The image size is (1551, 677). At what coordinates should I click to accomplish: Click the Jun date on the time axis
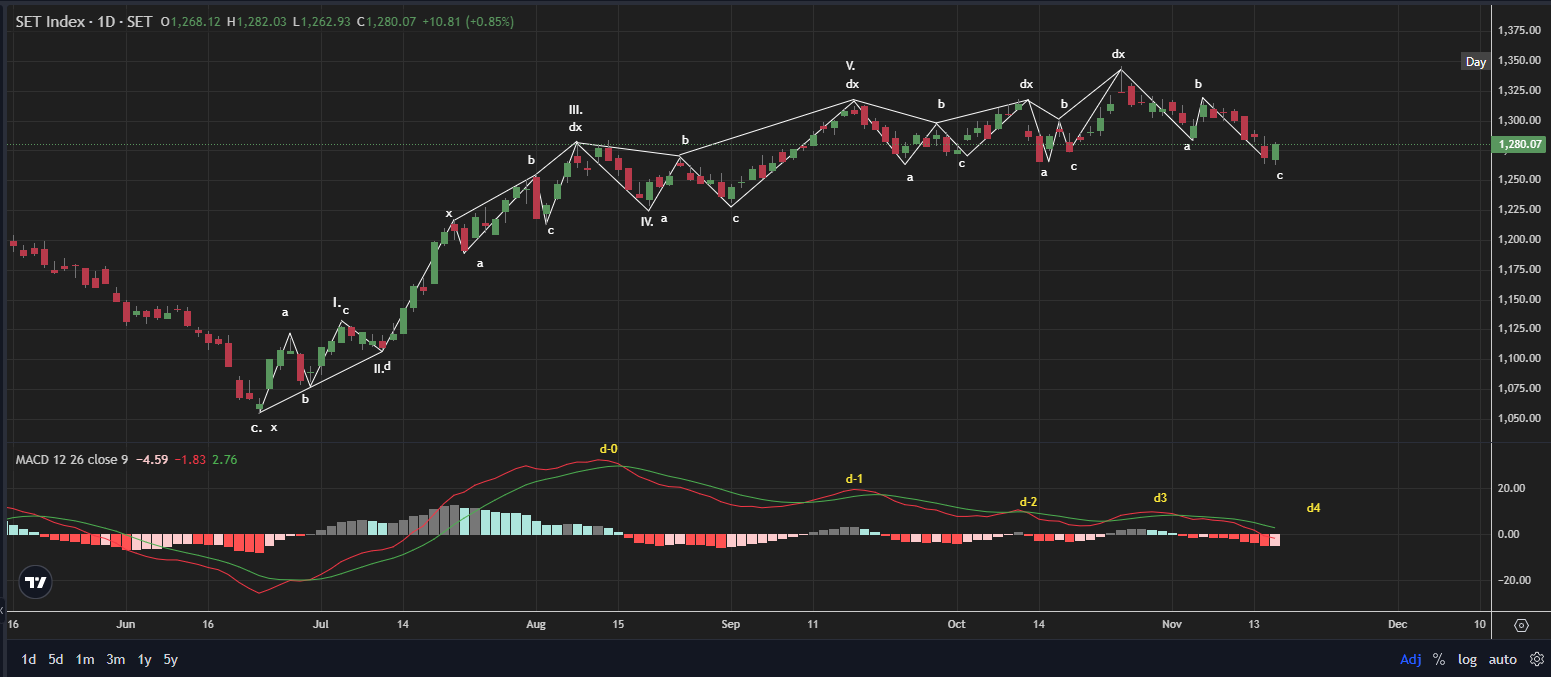126,624
